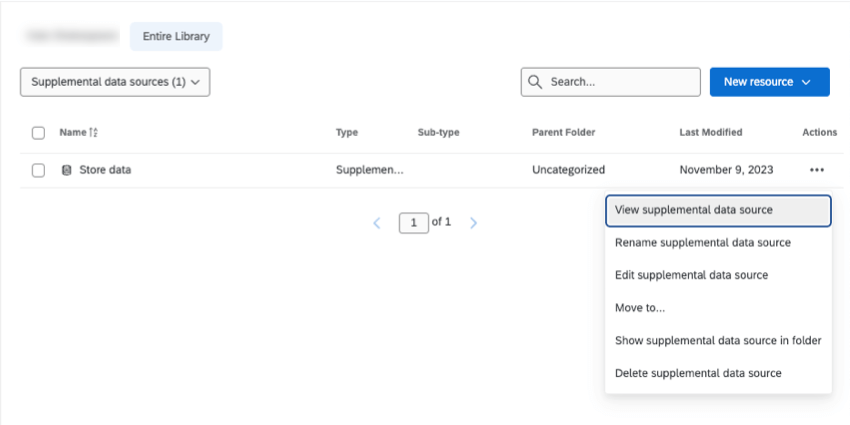Open the New resource dropdown
This screenshot has height=425, width=850.
[x=769, y=82]
